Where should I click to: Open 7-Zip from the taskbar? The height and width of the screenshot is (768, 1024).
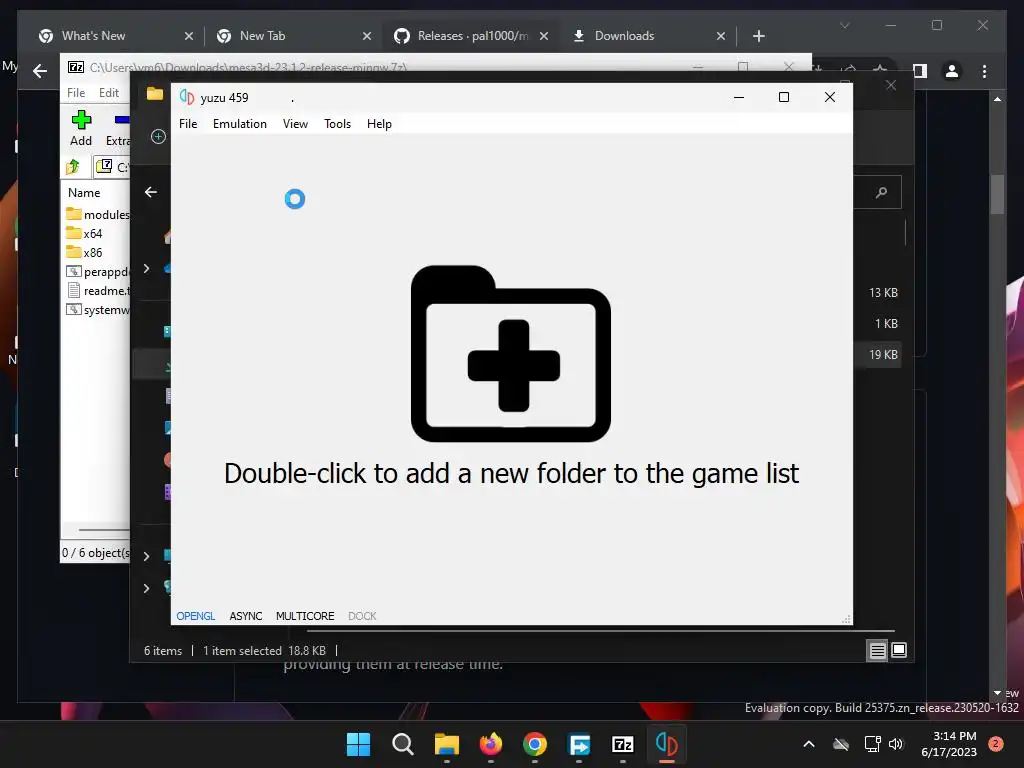click(622, 744)
